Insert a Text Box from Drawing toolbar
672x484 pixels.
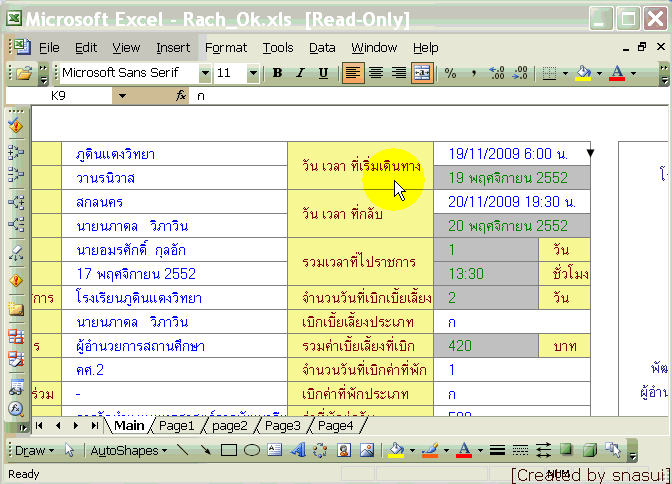pyautogui.click(x=273, y=451)
